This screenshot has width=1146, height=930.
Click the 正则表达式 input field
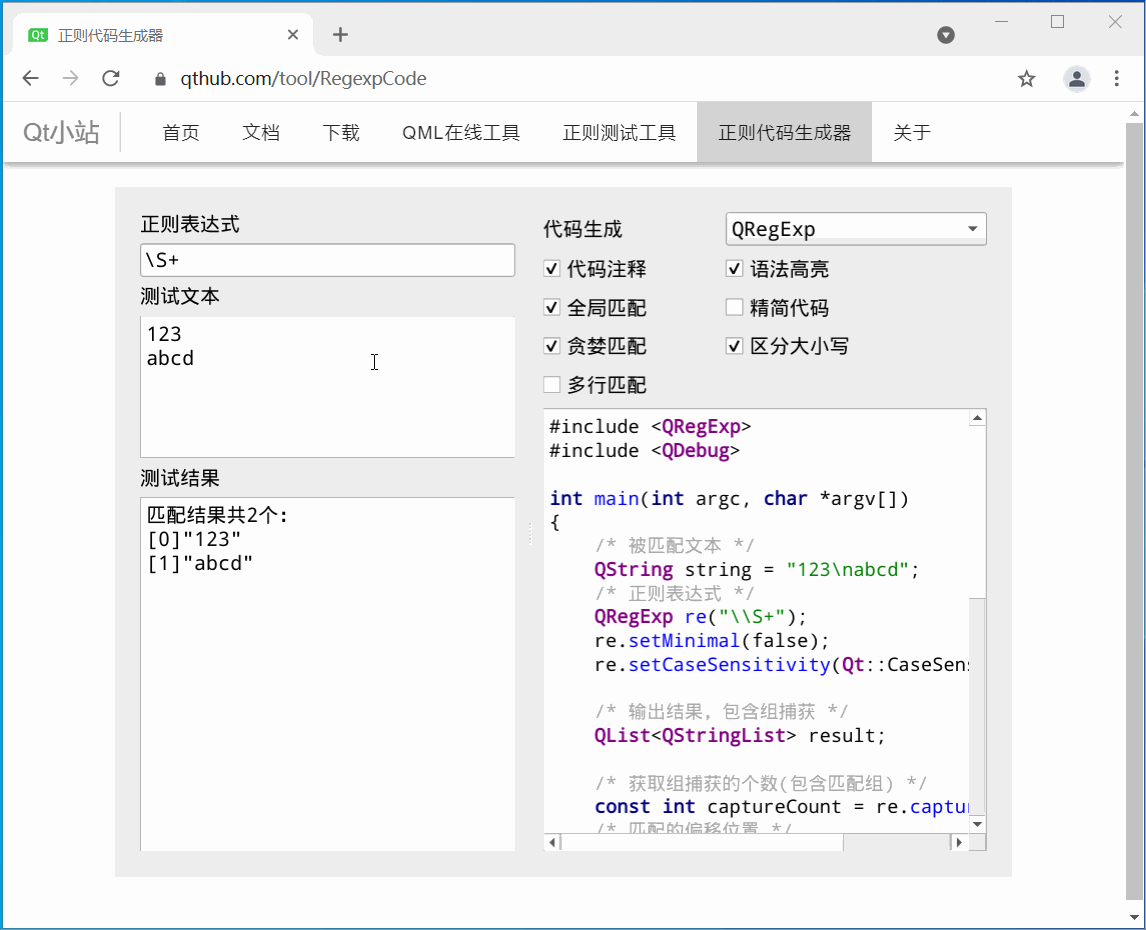[x=327, y=260]
